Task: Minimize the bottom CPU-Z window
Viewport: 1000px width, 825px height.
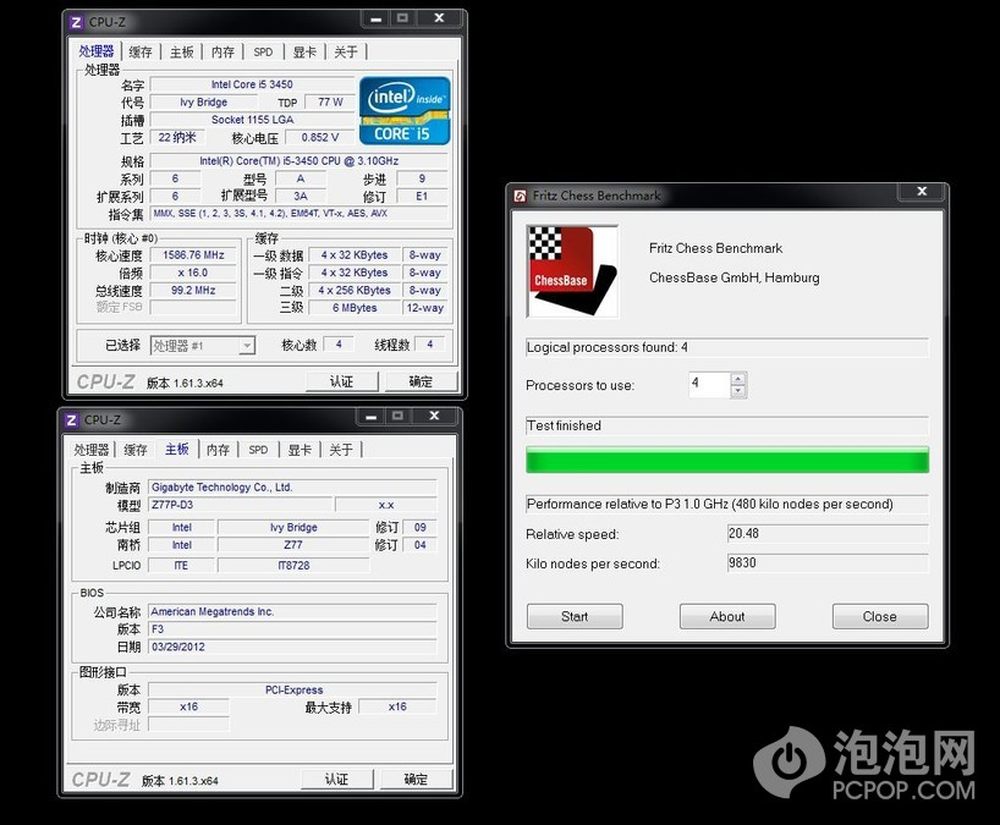Action: point(371,416)
